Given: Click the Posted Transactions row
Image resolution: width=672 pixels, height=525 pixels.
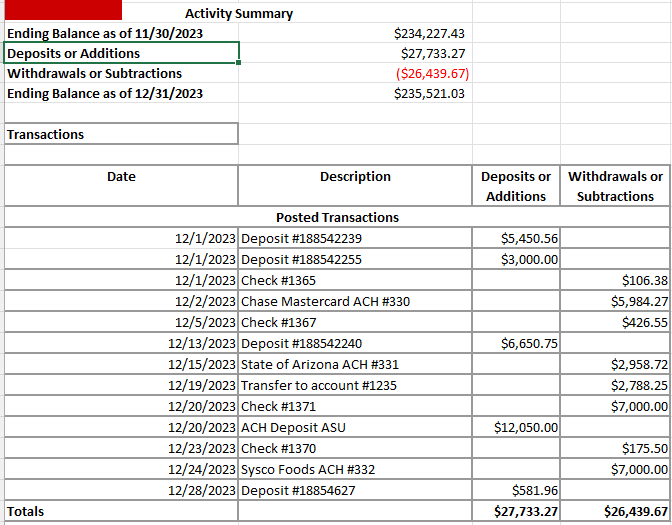Looking at the screenshot, I should coord(337,217).
